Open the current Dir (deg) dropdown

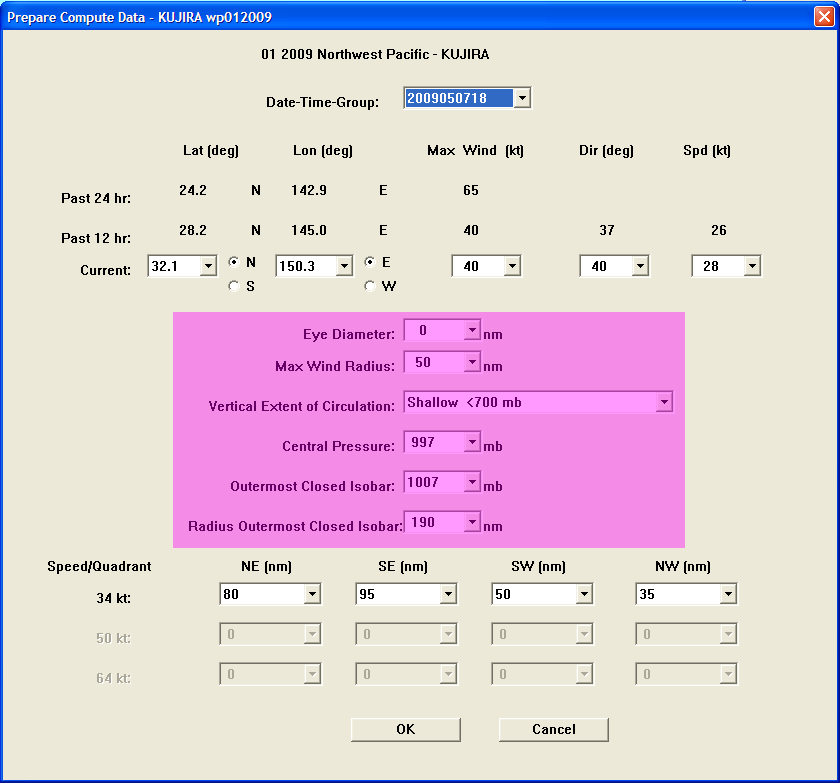pyautogui.click(x=640, y=265)
